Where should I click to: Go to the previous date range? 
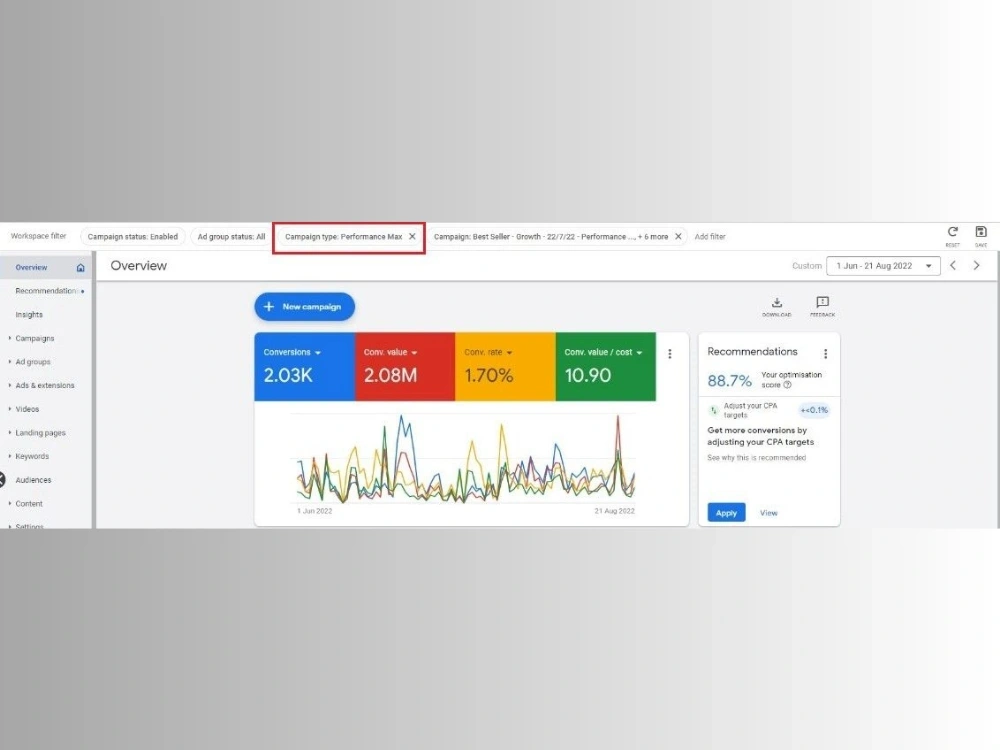coord(953,265)
